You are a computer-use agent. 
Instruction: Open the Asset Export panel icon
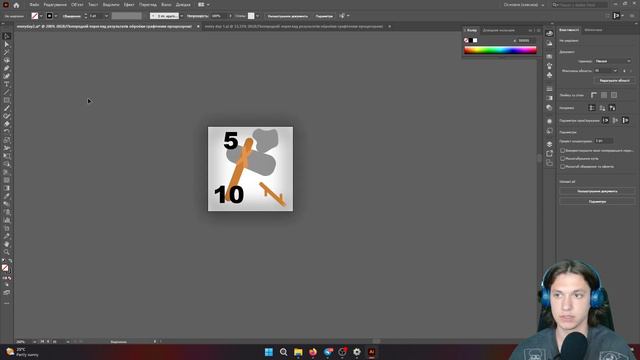(x=549, y=153)
